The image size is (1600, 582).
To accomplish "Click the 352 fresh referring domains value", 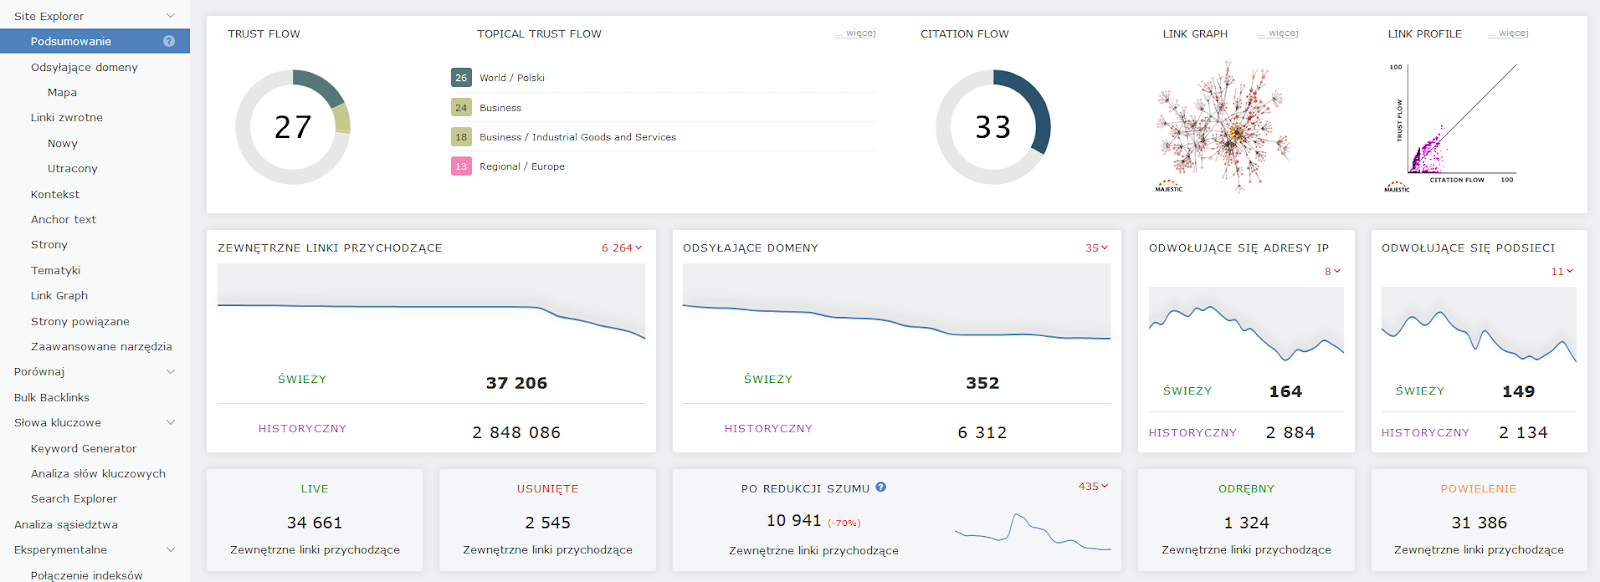I will (x=982, y=383).
